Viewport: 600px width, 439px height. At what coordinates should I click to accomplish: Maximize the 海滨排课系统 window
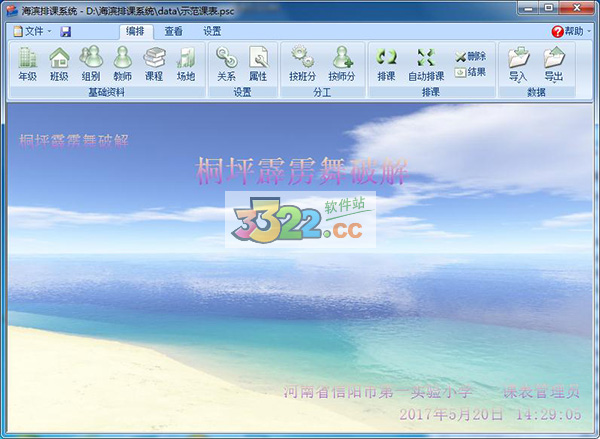click(548, 8)
